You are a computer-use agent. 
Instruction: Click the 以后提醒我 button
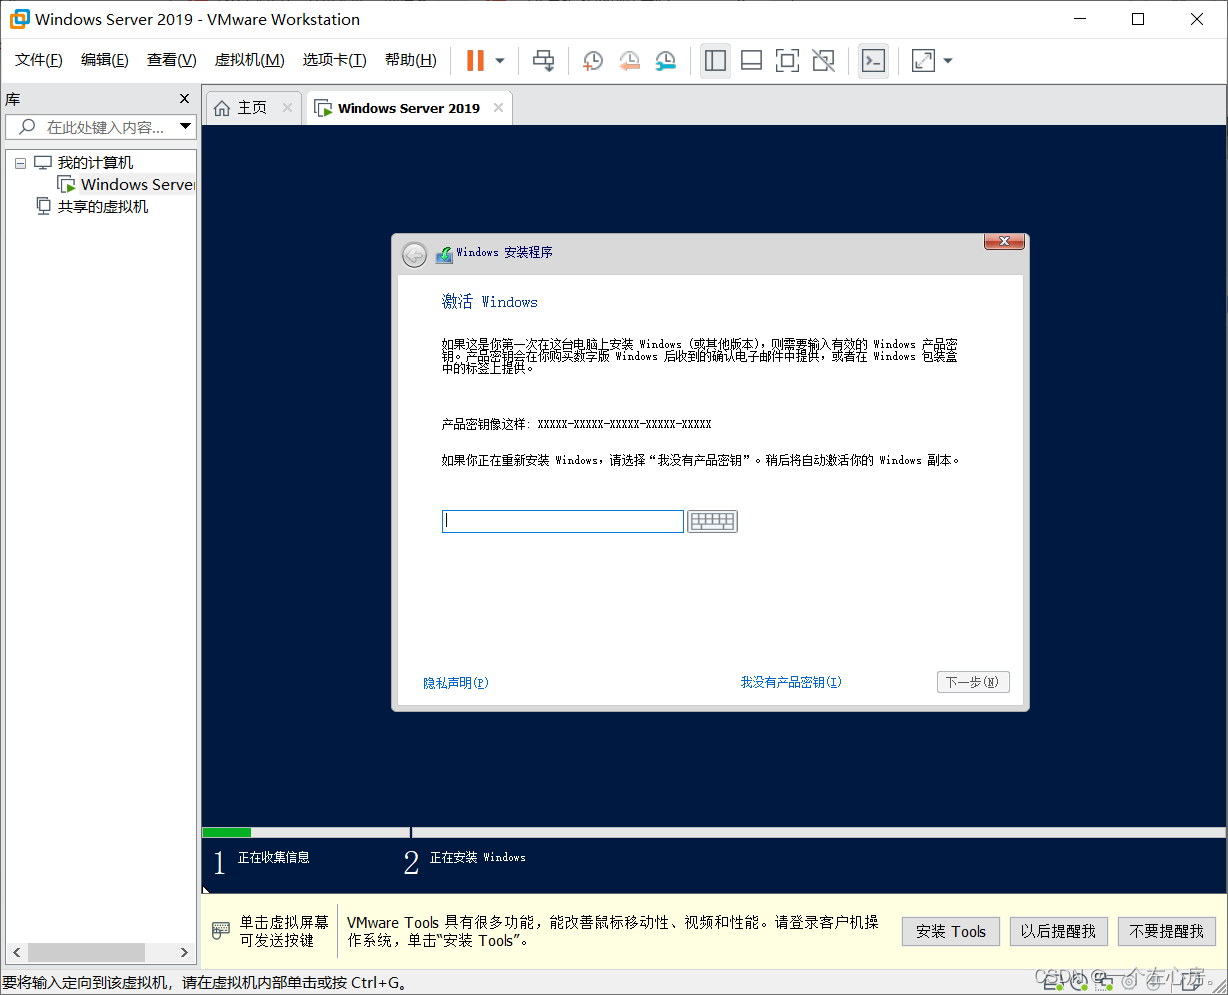click(x=1058, y=931)
